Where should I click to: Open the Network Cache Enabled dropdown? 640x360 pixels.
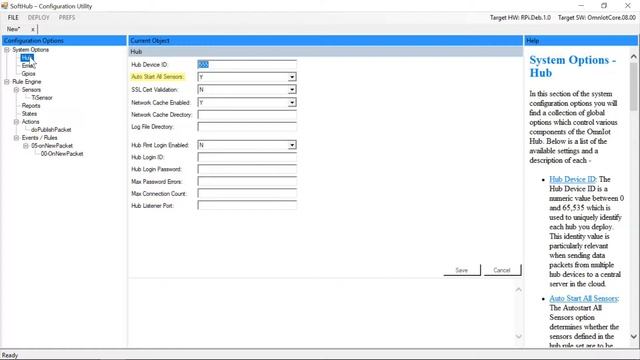(x=292, y=102)
